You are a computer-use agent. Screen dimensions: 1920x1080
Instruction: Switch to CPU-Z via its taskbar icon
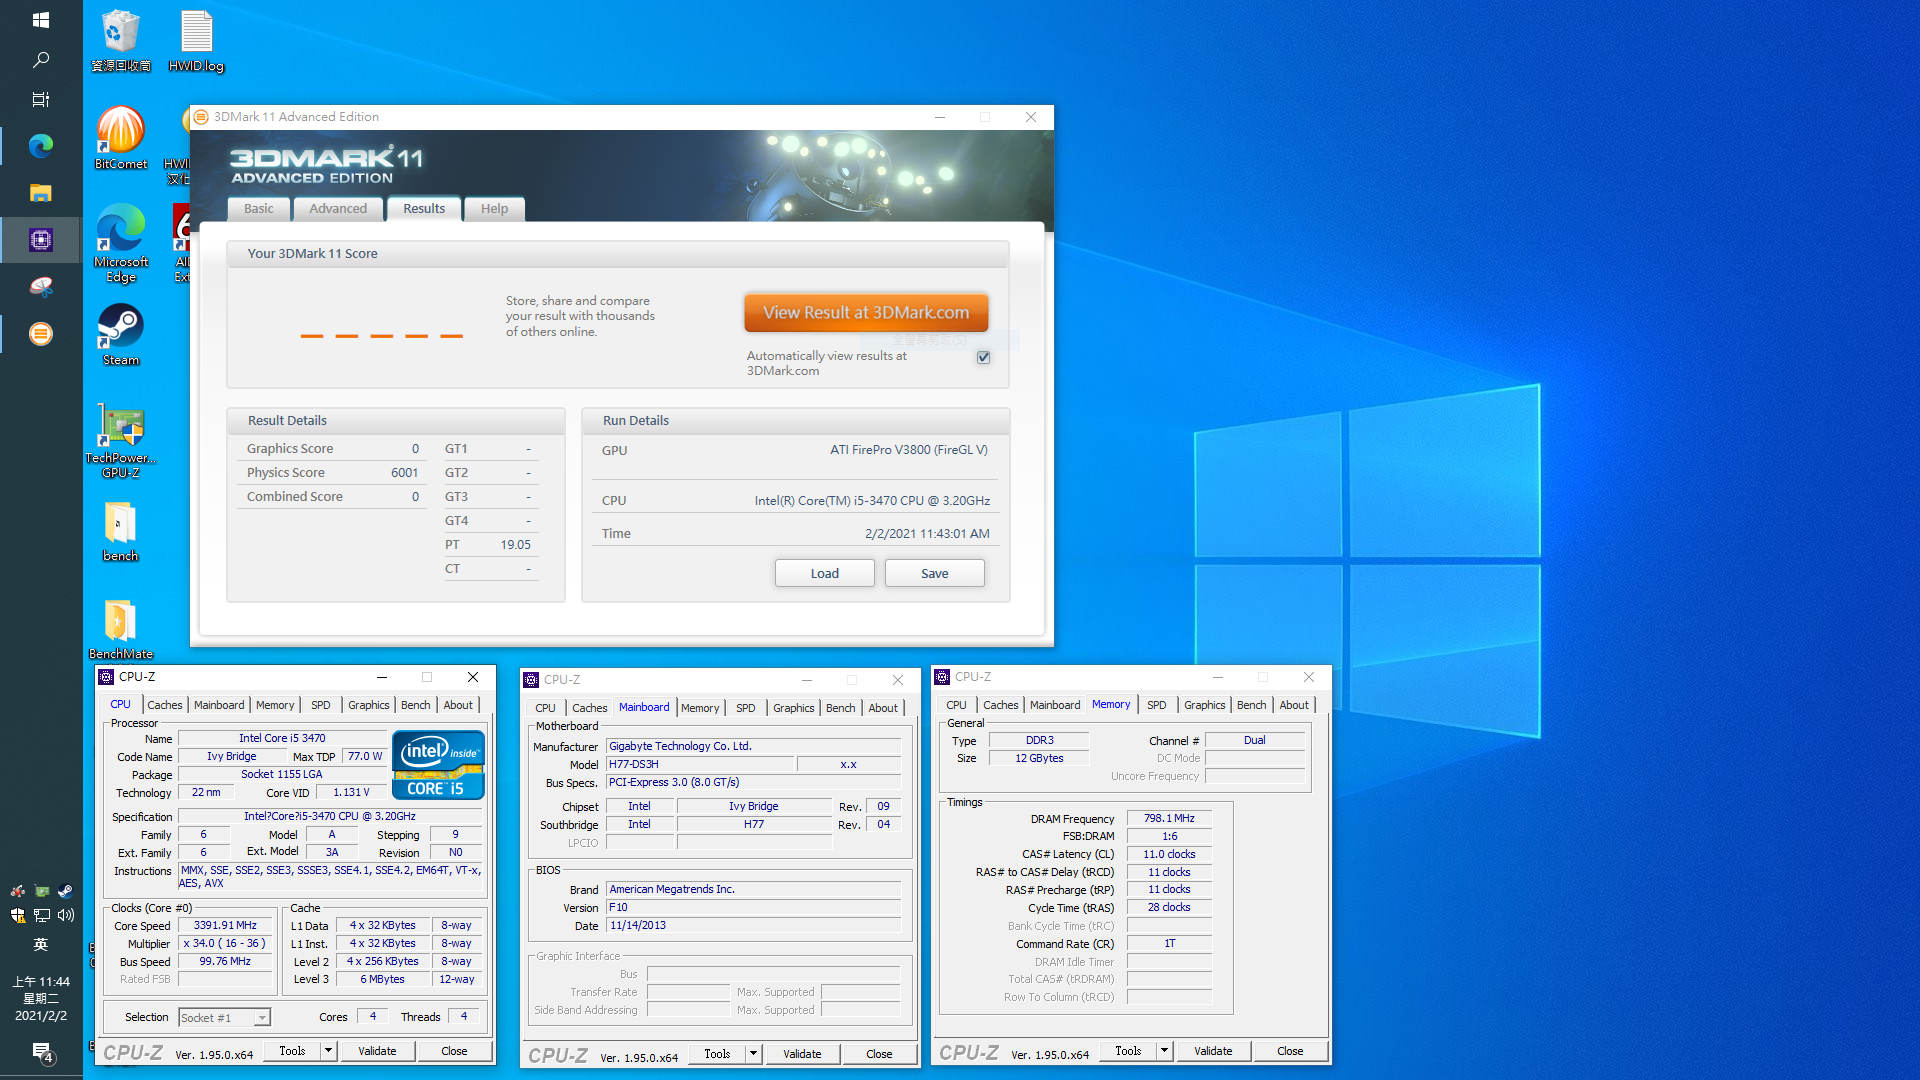point(41,240)
